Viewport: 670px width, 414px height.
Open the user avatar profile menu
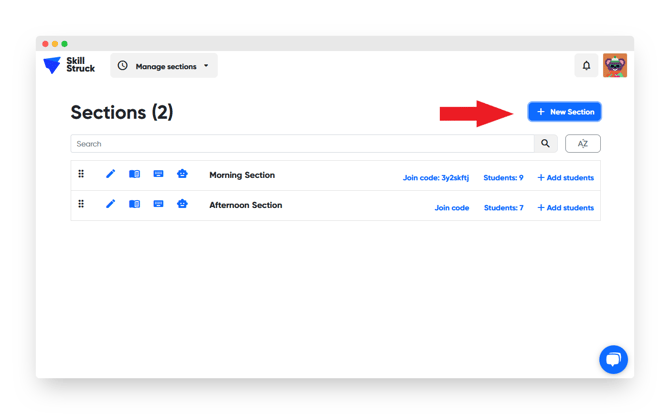[x=615, y=66]
